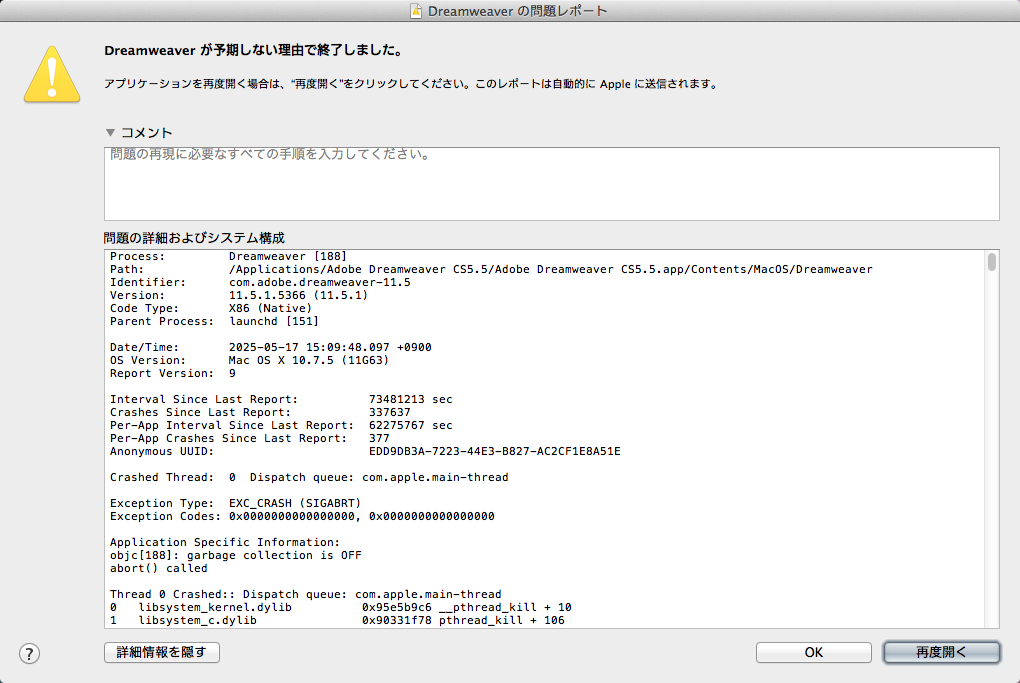Click the Code Type X86 (Native) line
Image resolution: width=1020 pixels, height=683 pixels.
[x=211, y=308]
